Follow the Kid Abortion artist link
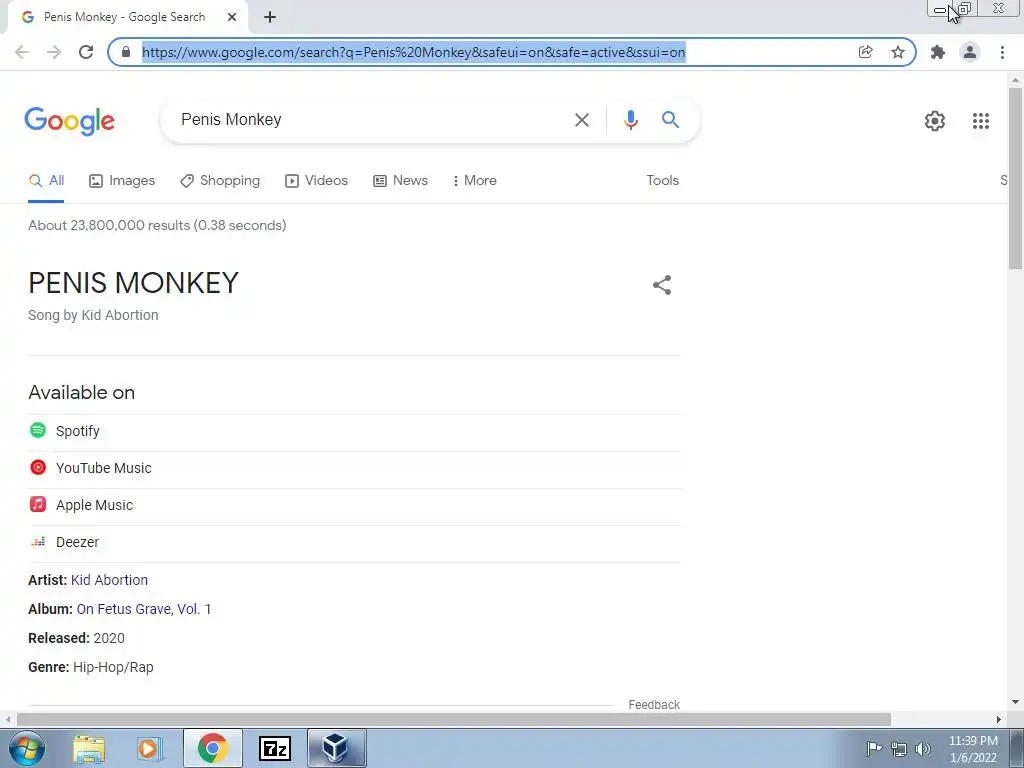The image size is (1024, 768). 109,580
